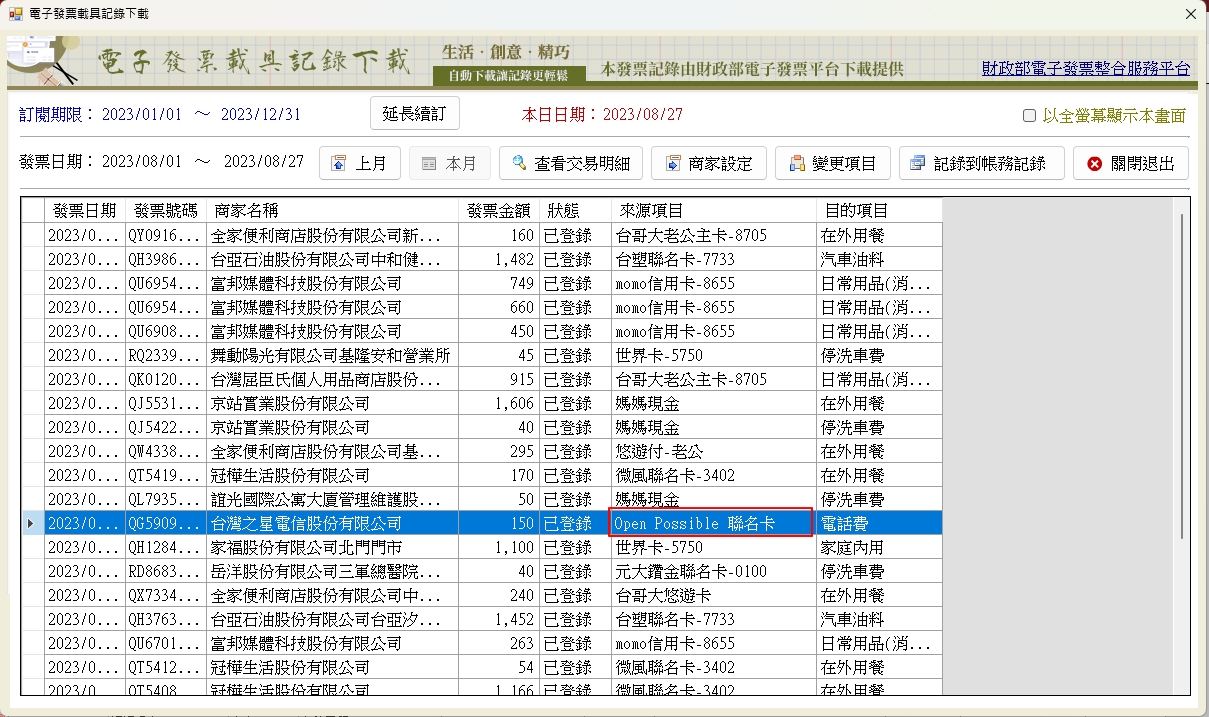1209x717 pixels.
Task: Select invoice number QY0916 cell
Action: coord(166,235)
